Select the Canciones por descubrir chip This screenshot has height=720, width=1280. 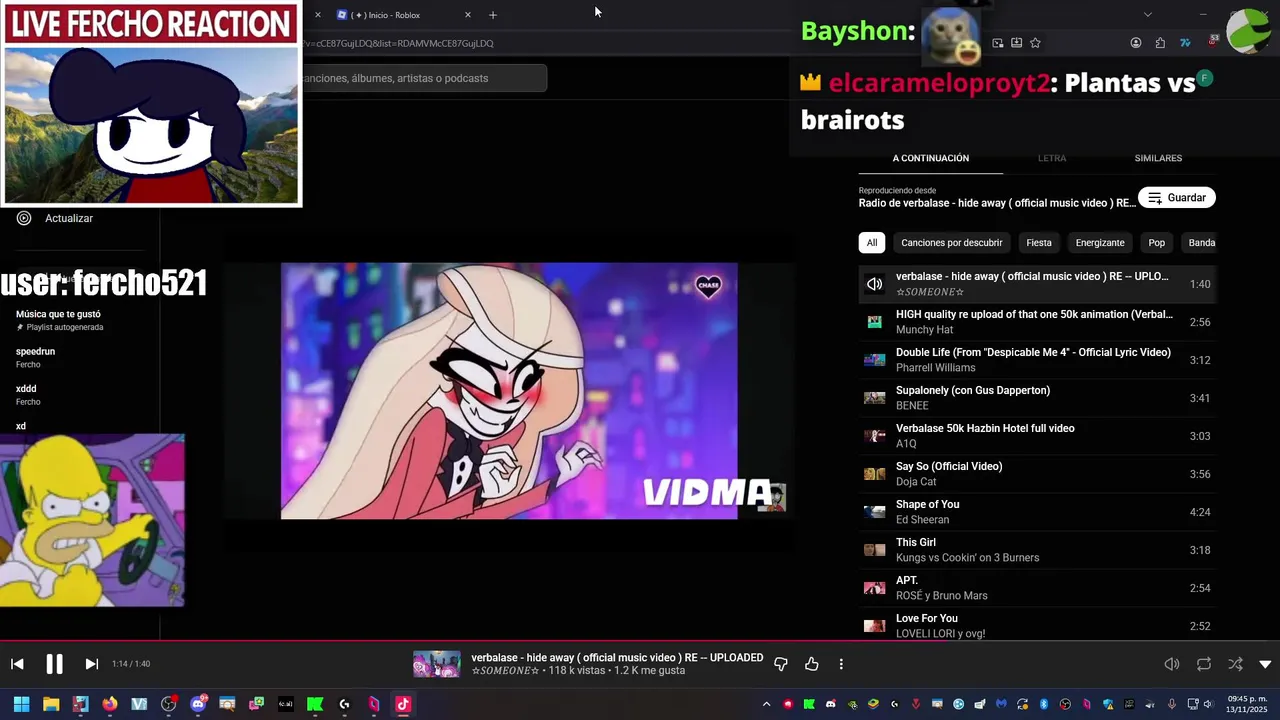pyautogui.click(x=951, y=243)
